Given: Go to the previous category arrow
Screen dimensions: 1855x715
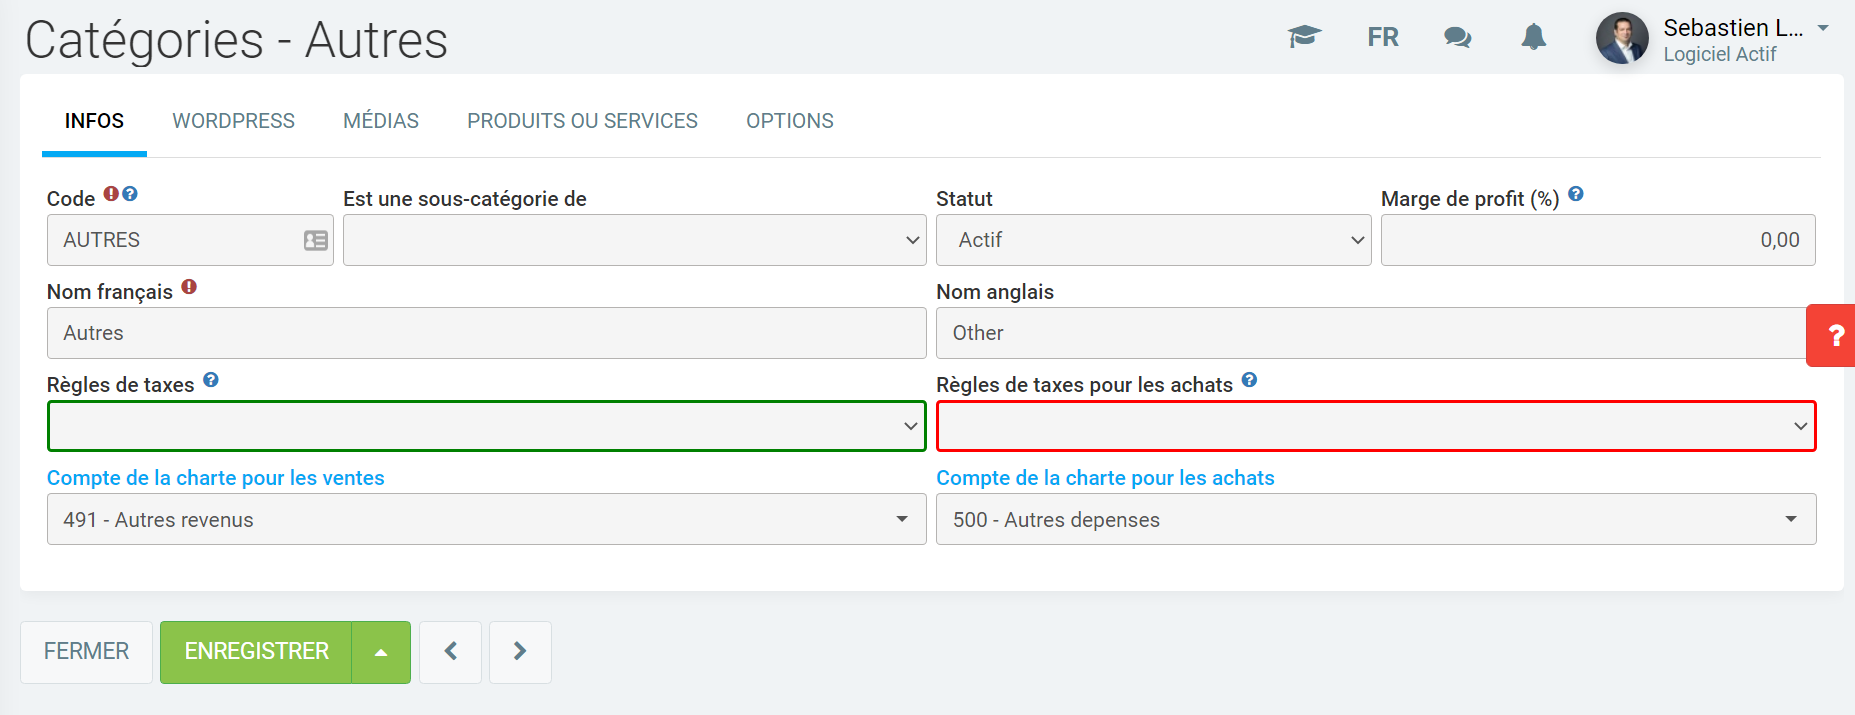Looking at the screenshot, I should coord(450,652).
